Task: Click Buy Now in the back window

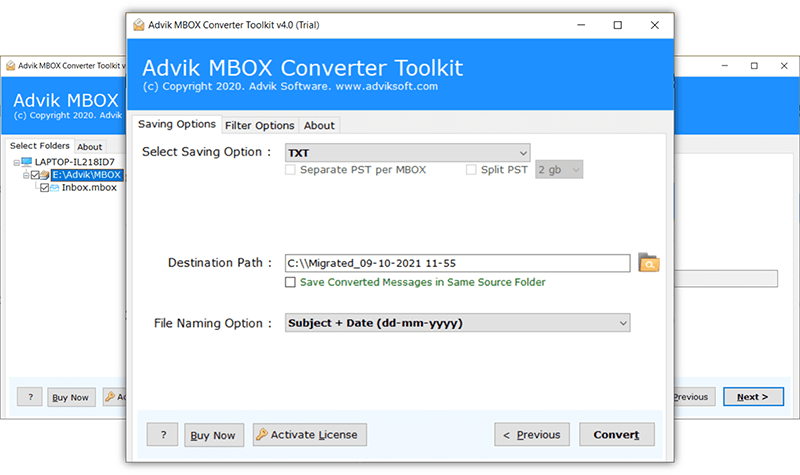Action: [x=71, y=397]
